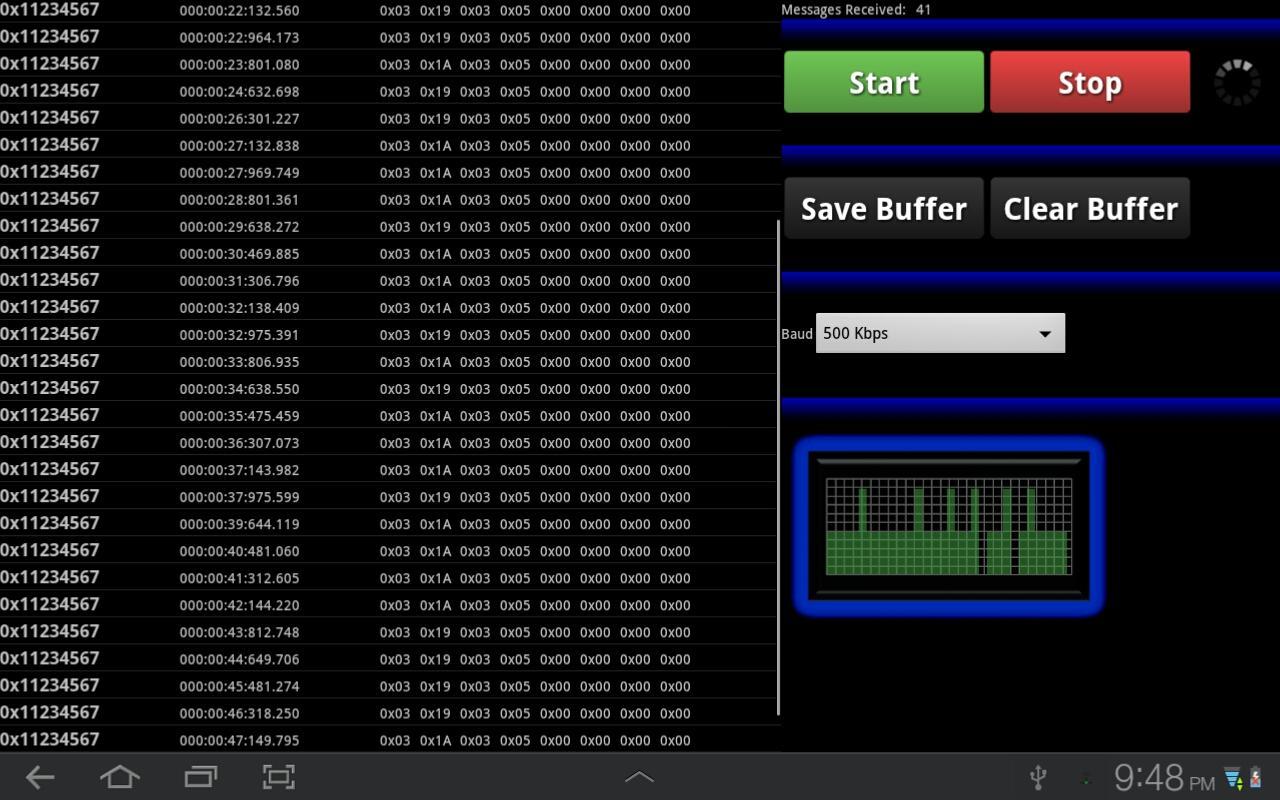This screenshot has height=800, width=1280.
Task: Tap the screen capture icon
Action: click(x=278, y=777)
